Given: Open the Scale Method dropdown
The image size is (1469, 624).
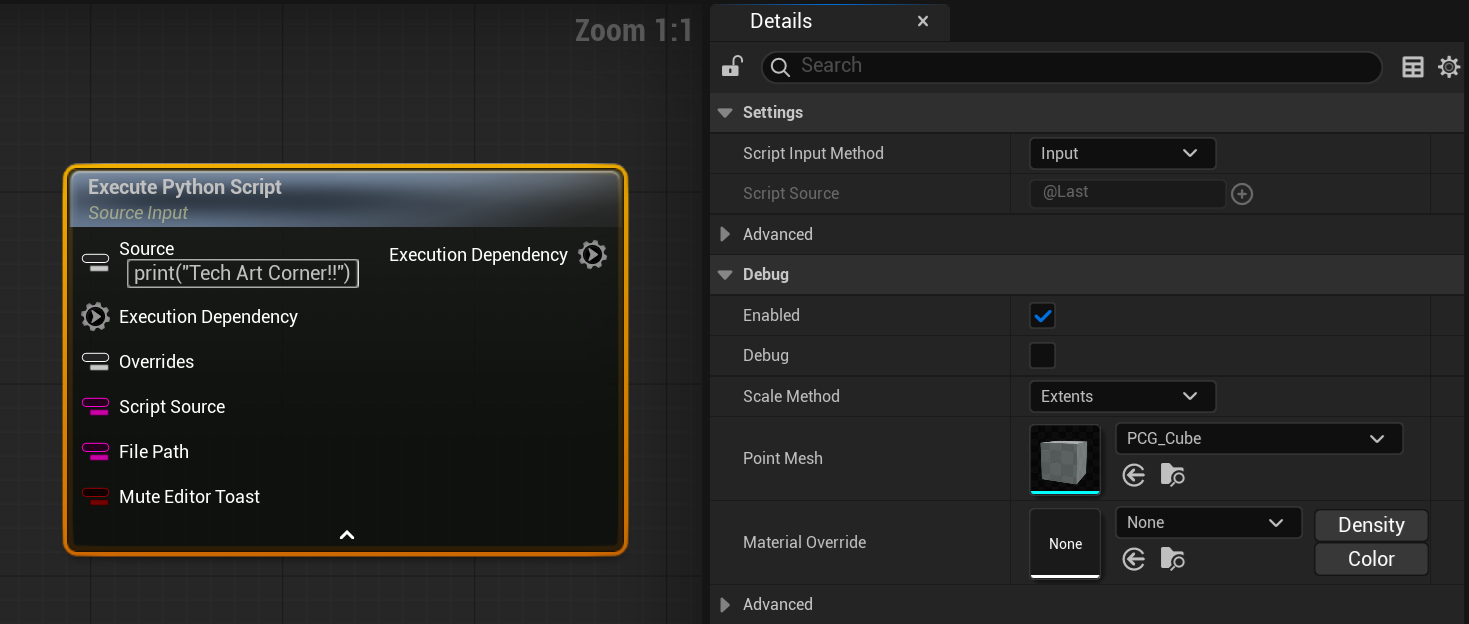Looking at the screenshot, I should click(1121, 397).
